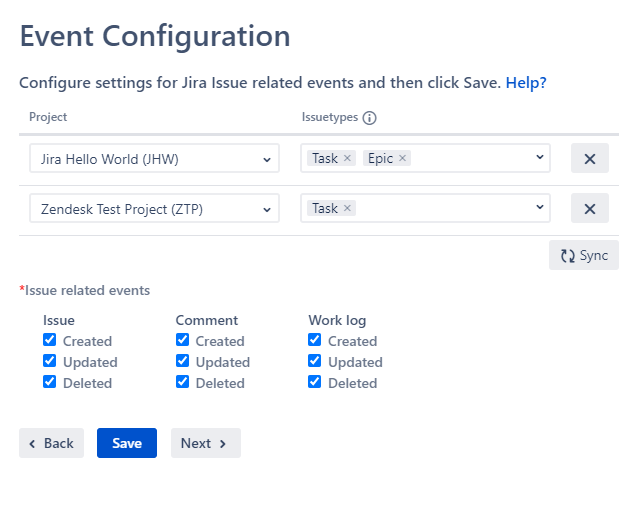Uncheck Issue Updated checkbox
The height and width of the screenshot is (512, 626).
pos(50,361)
